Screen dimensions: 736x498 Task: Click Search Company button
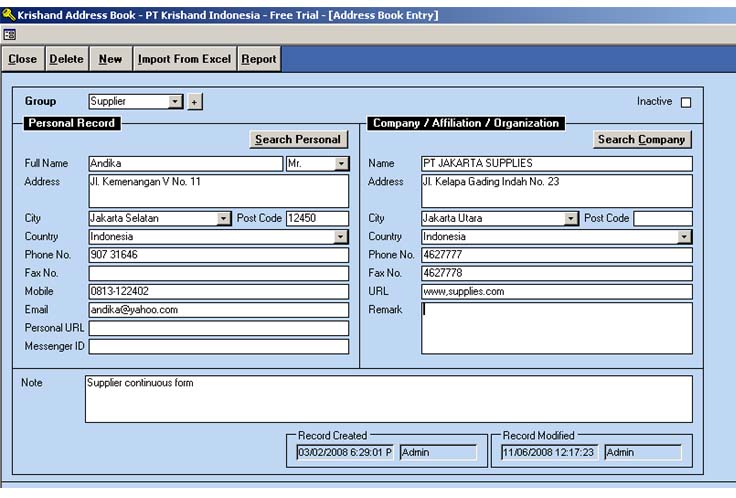(642, 139)
